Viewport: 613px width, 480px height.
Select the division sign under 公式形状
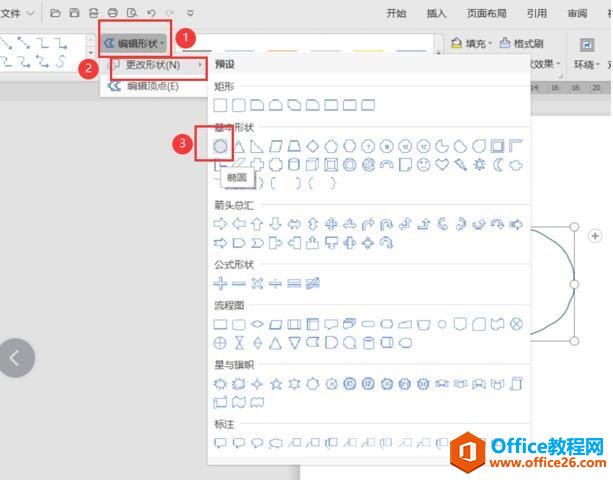pos(276,283)
